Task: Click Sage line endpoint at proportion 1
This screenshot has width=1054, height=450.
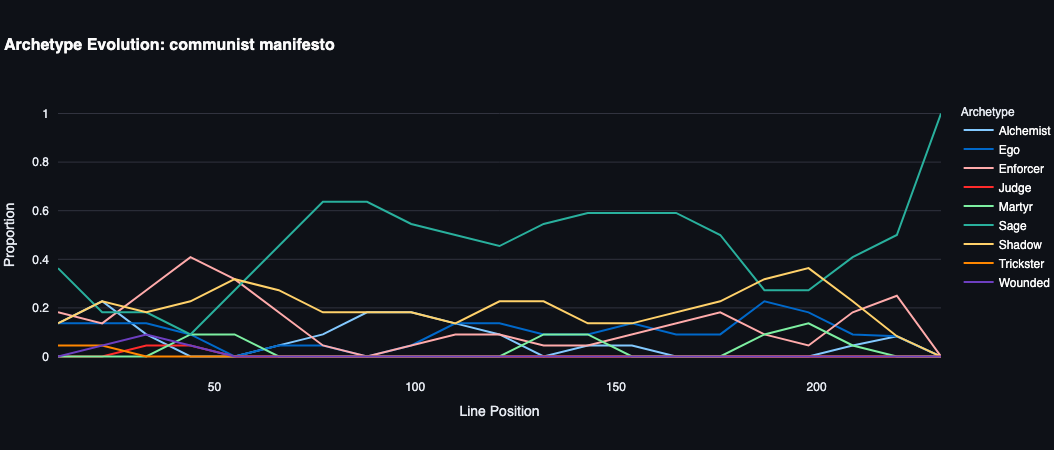Action: point(940,114)
